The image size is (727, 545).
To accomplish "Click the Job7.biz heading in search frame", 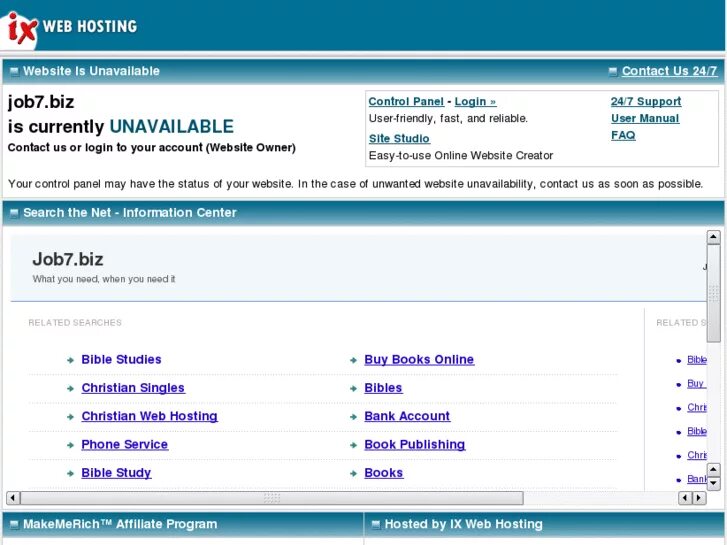I will point(68,259).
